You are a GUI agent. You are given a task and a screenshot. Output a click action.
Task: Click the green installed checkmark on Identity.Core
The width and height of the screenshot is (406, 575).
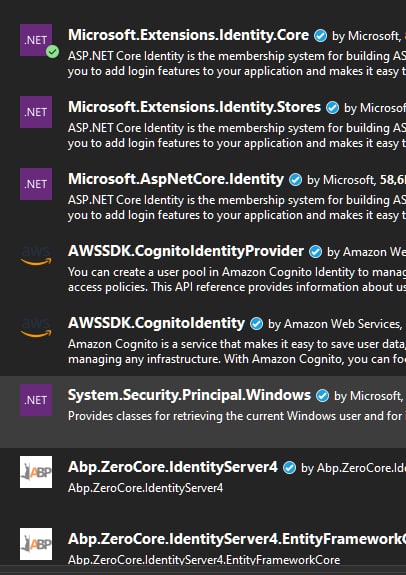coord(52,52)
